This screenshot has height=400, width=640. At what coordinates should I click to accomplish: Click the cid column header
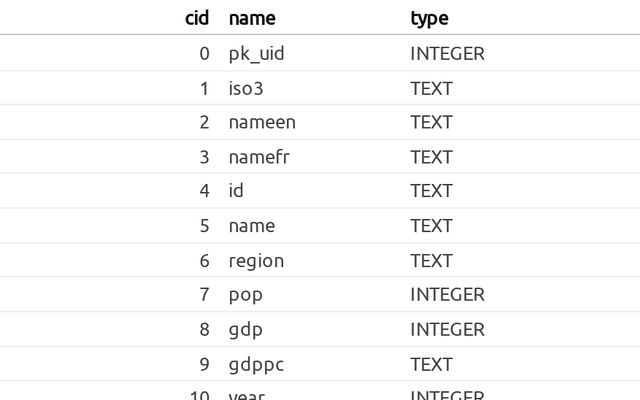[x=197, y=18]
